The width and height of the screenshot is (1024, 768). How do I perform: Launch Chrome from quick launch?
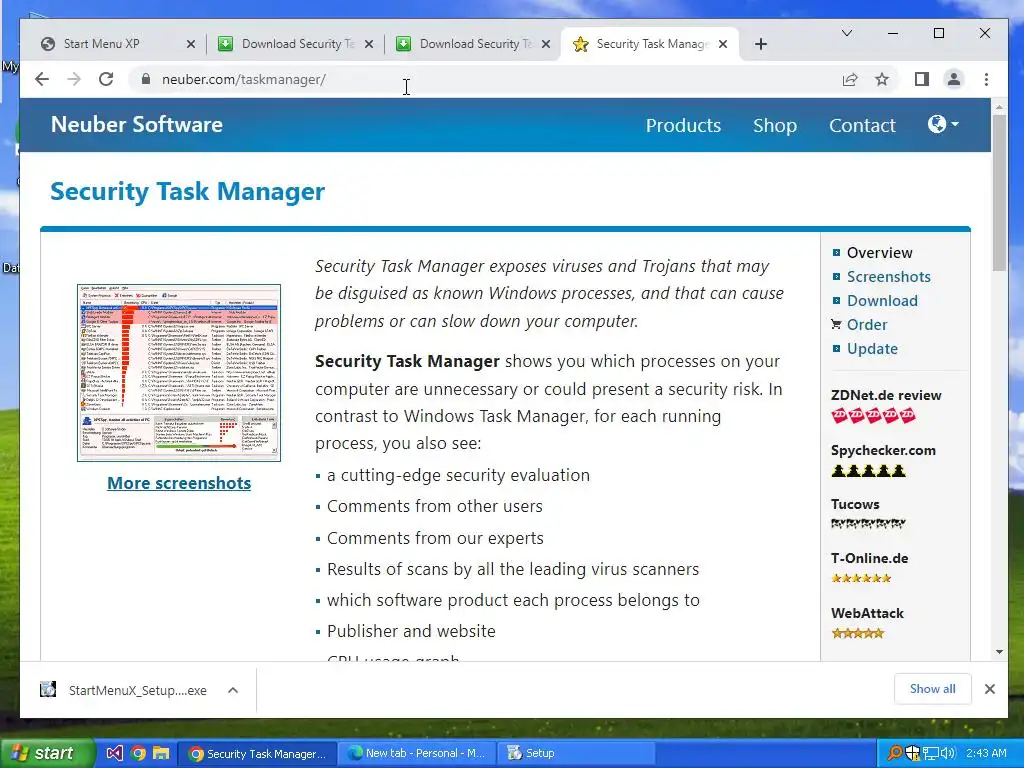(138, 754)
